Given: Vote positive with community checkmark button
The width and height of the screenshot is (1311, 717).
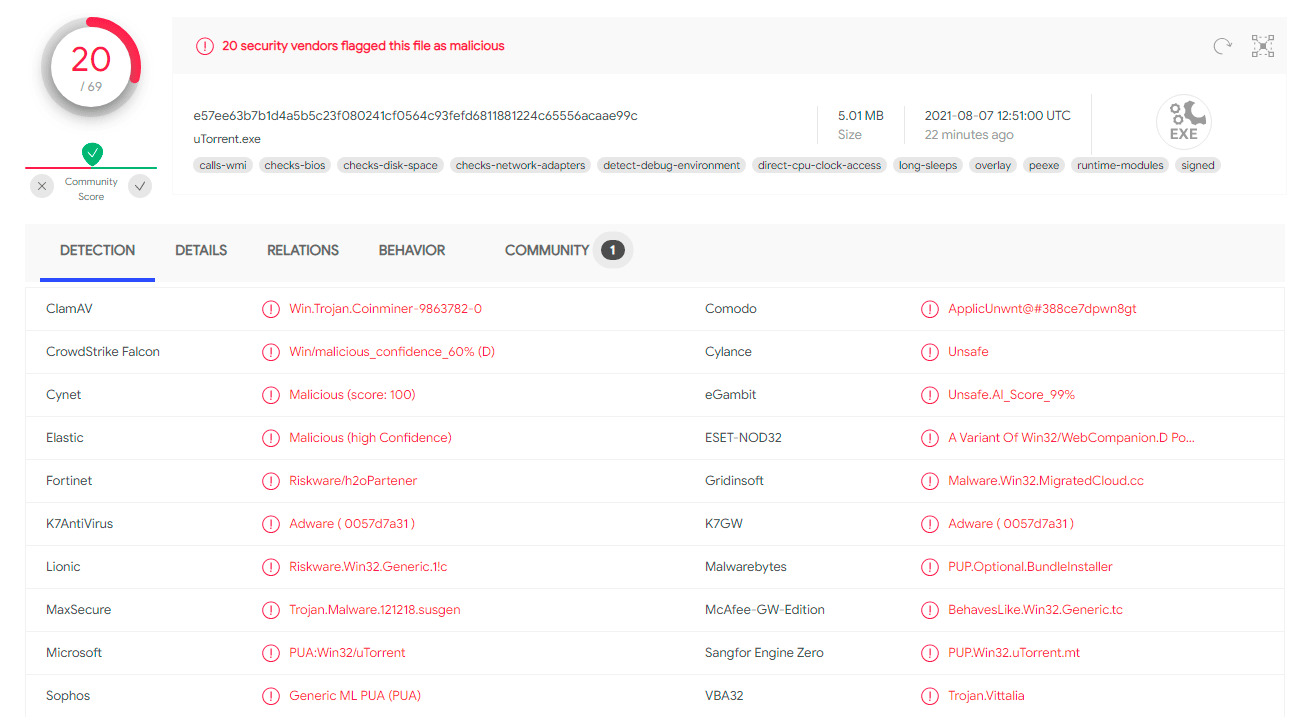Looking at the screenshot, I should (x=140, y=185).
